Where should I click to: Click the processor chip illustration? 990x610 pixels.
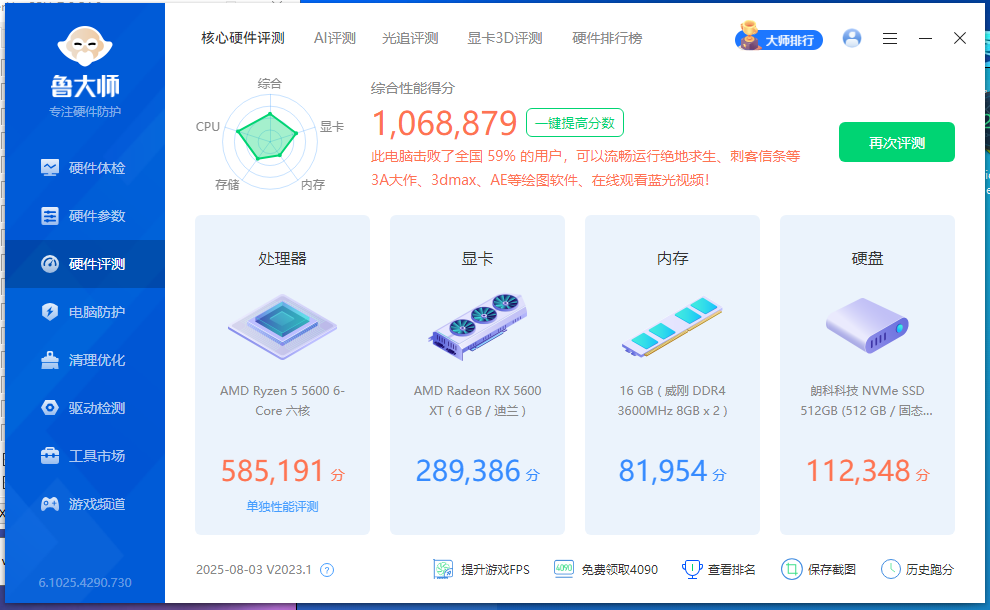point(282,326)
